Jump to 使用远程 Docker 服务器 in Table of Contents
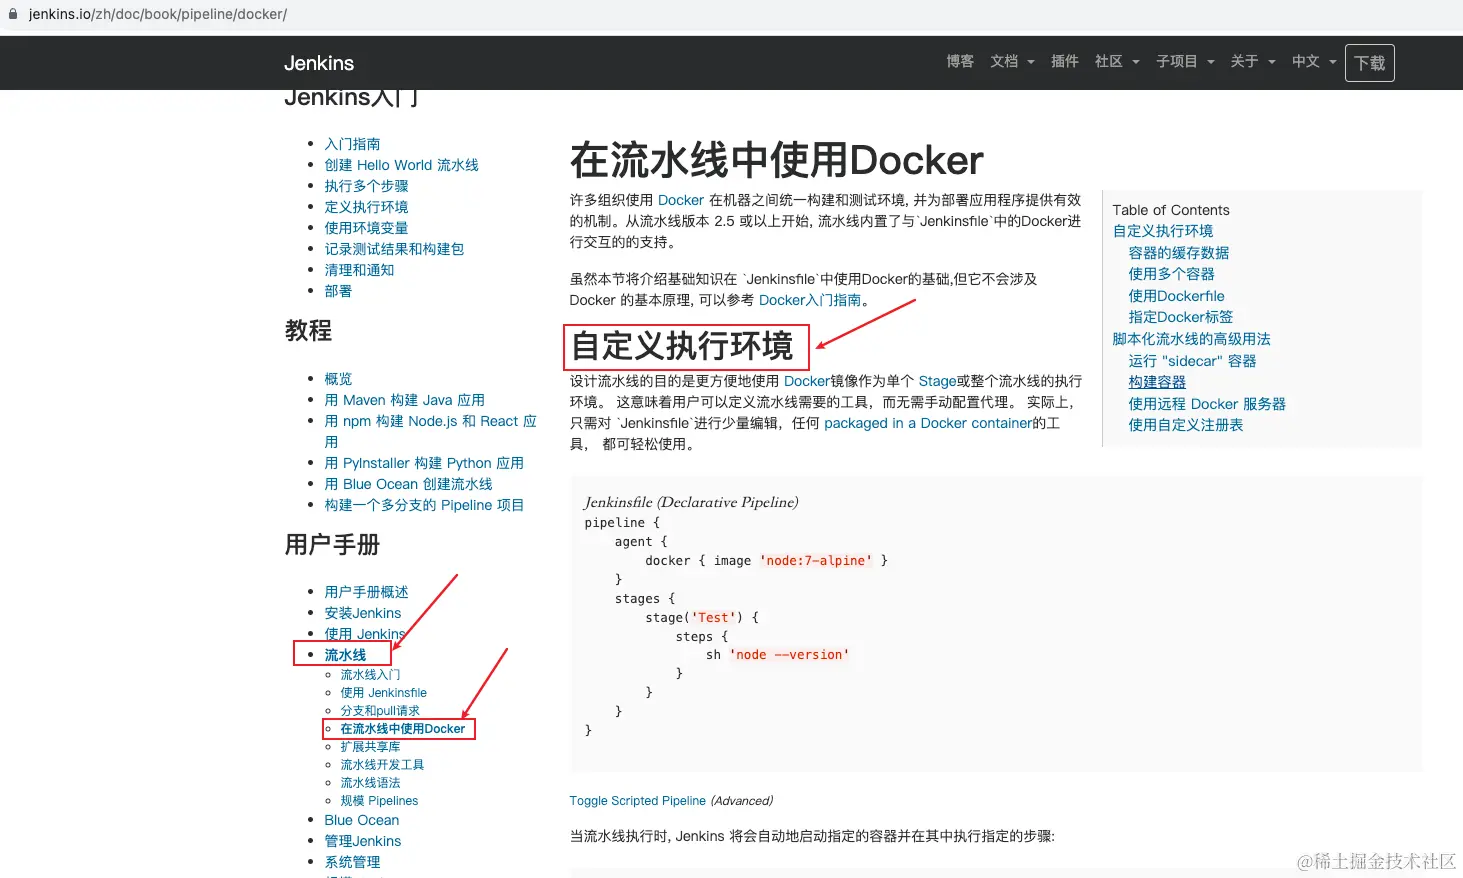This screenshot has height=878, width=1463. (1207, 404)
